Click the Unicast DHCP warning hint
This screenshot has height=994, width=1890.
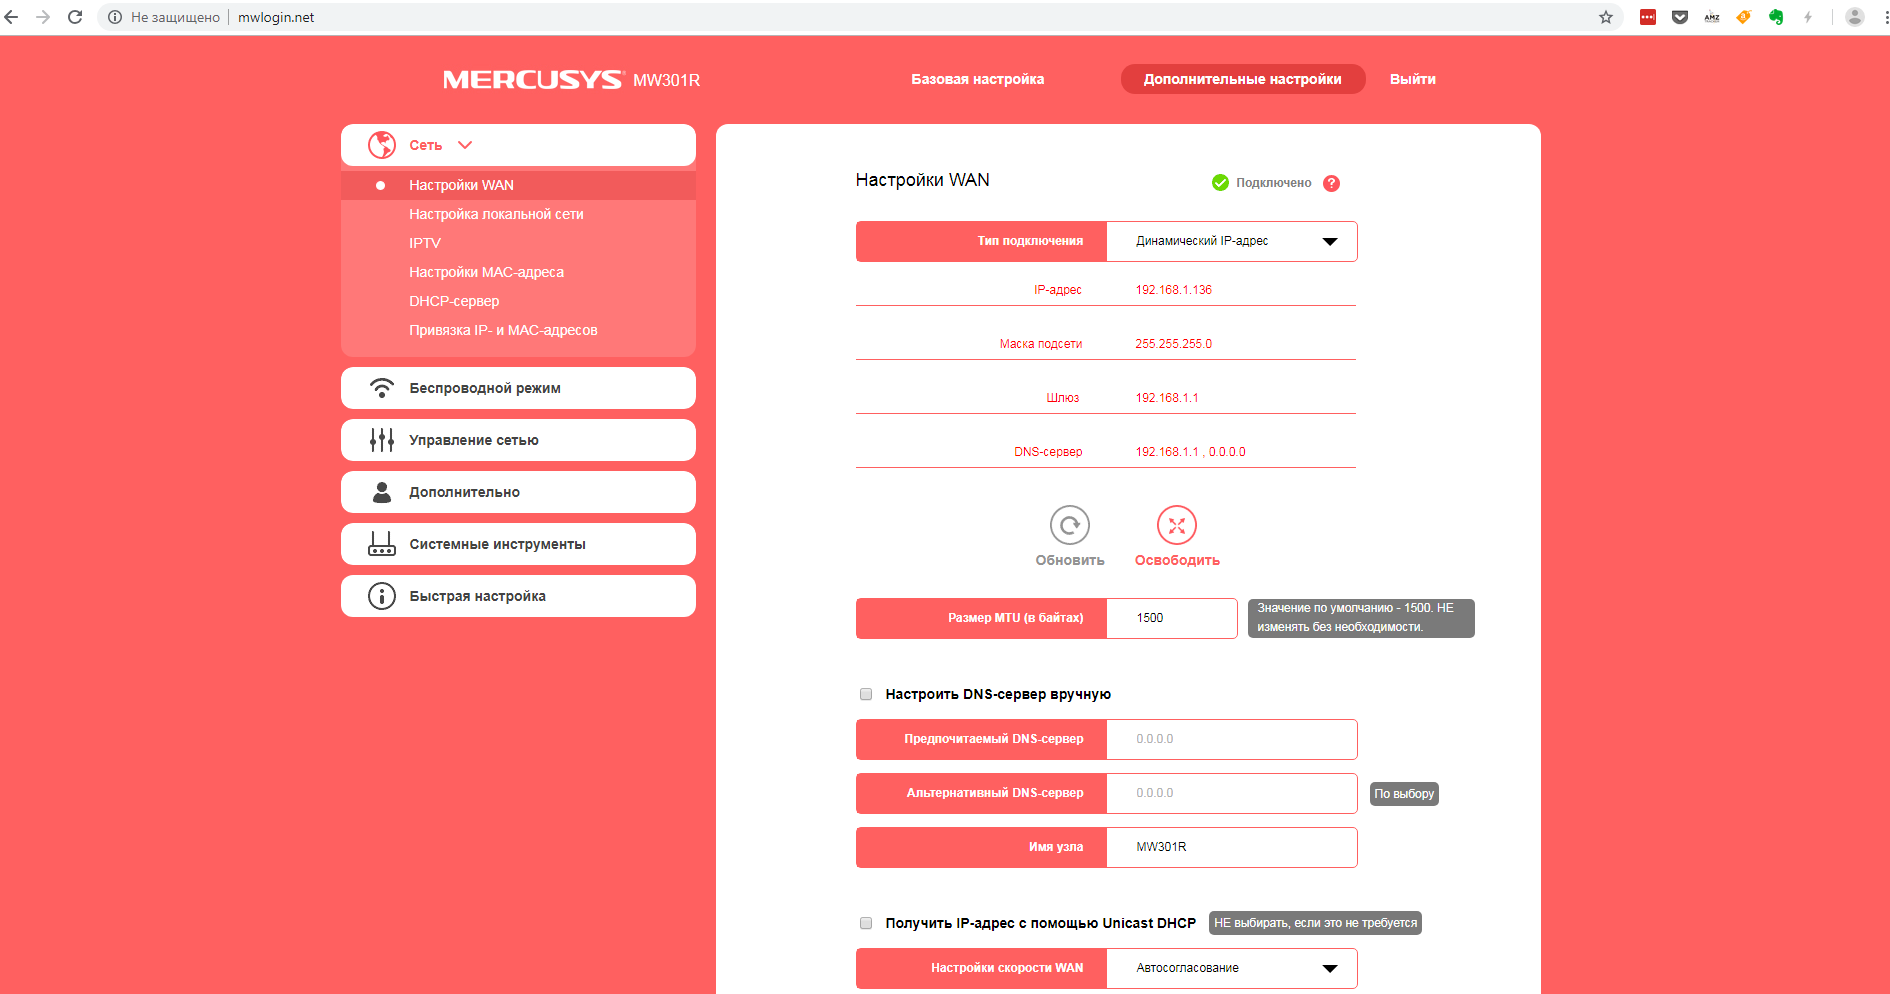pos(1315,923)
